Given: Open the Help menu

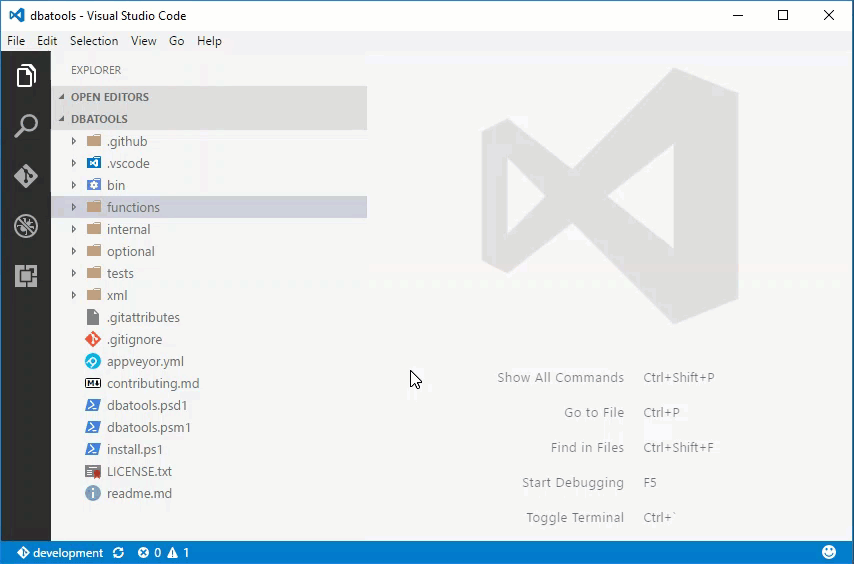Looking at the screenshot, I should 209,41.
